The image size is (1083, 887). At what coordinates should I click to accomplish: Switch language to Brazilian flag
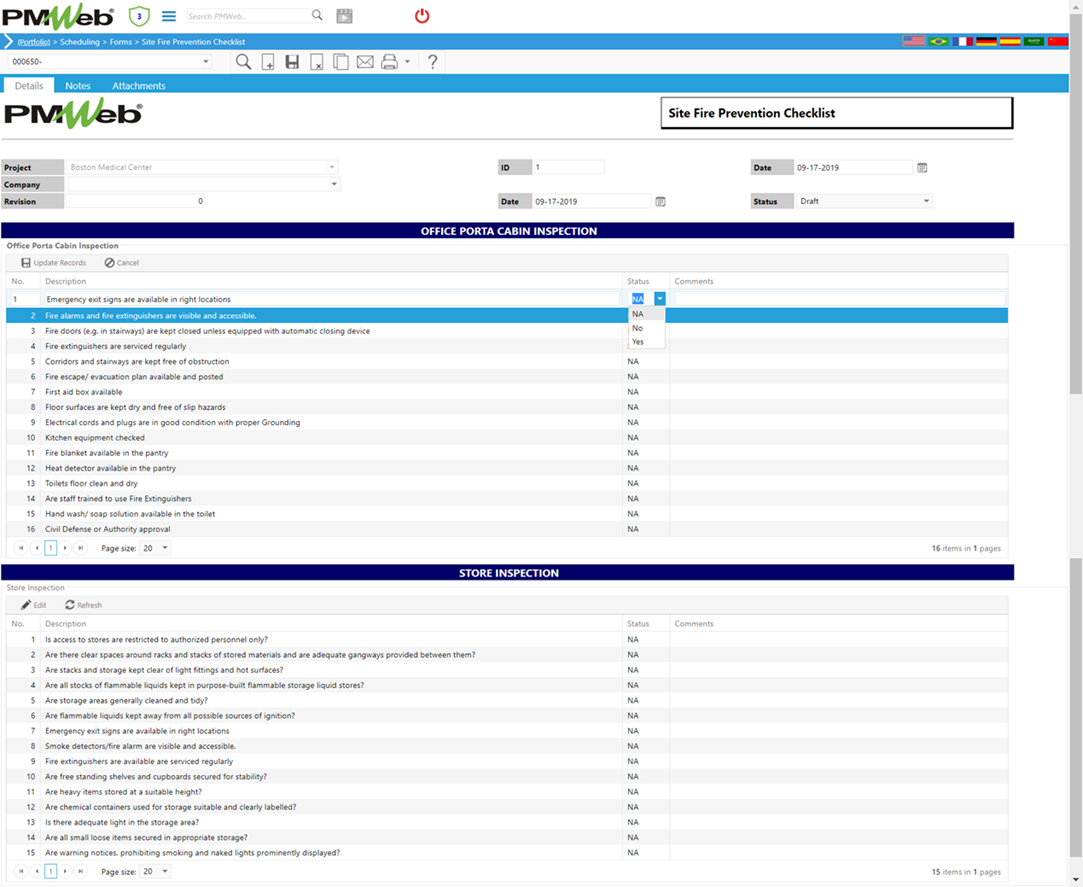938,41
